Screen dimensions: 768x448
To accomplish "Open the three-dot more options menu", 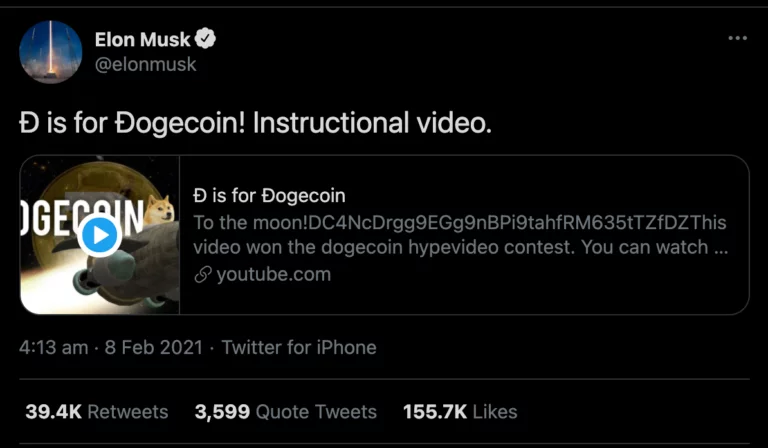I will pyautogui.click(x=738, y=38).
